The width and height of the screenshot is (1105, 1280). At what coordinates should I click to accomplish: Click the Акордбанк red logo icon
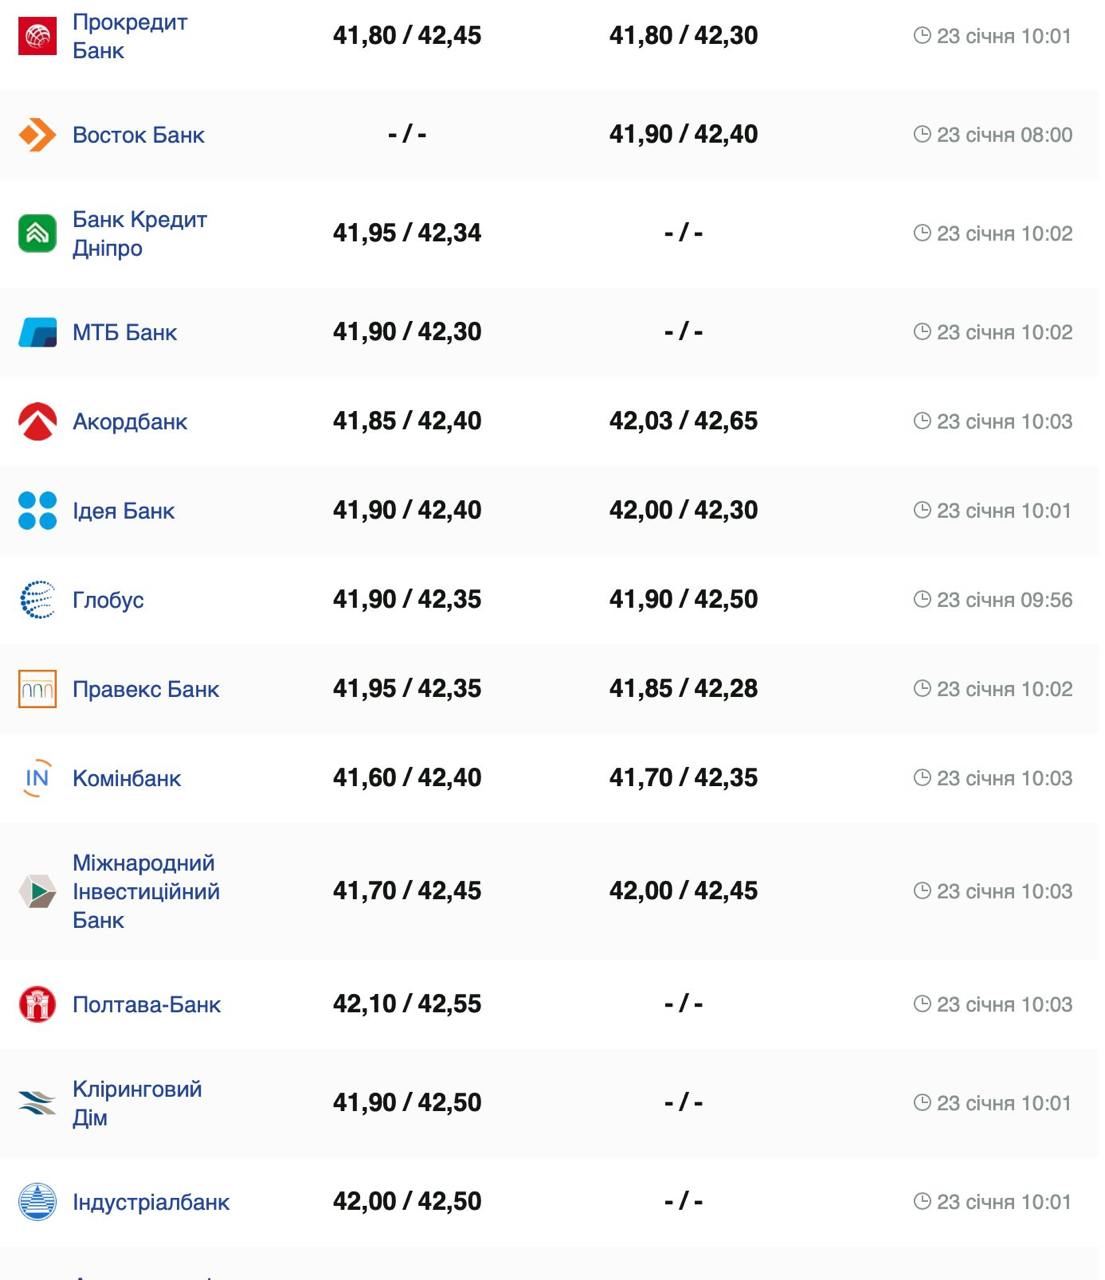(38, 422)
